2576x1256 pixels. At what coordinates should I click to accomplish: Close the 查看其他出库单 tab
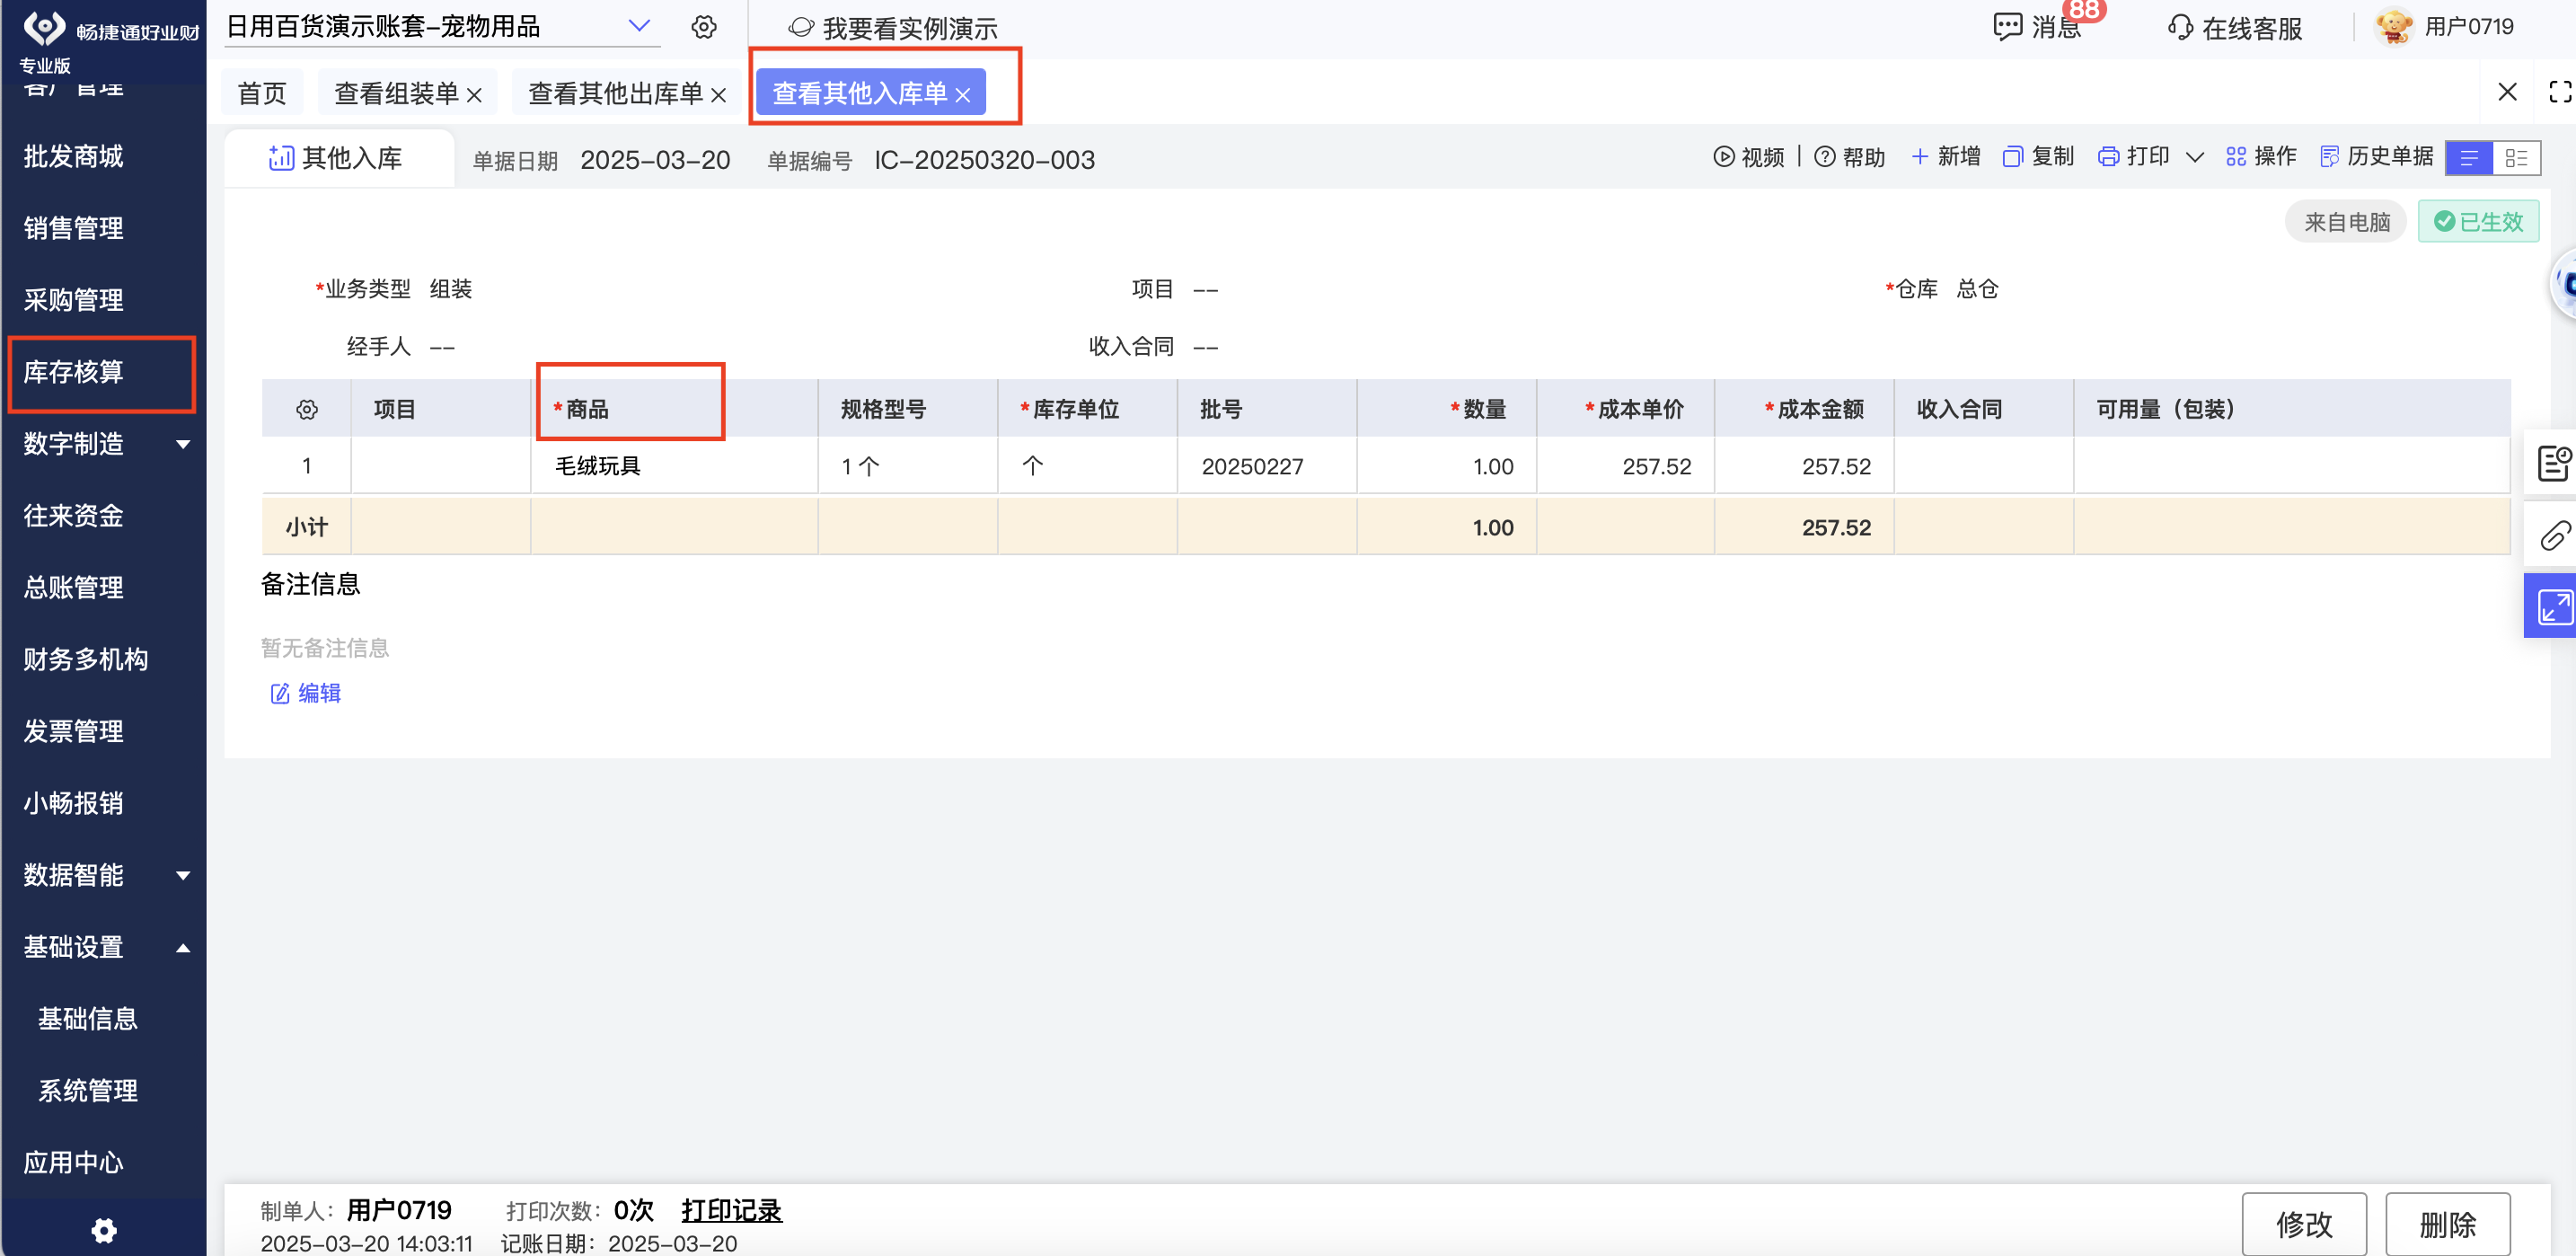pos(719,95)
